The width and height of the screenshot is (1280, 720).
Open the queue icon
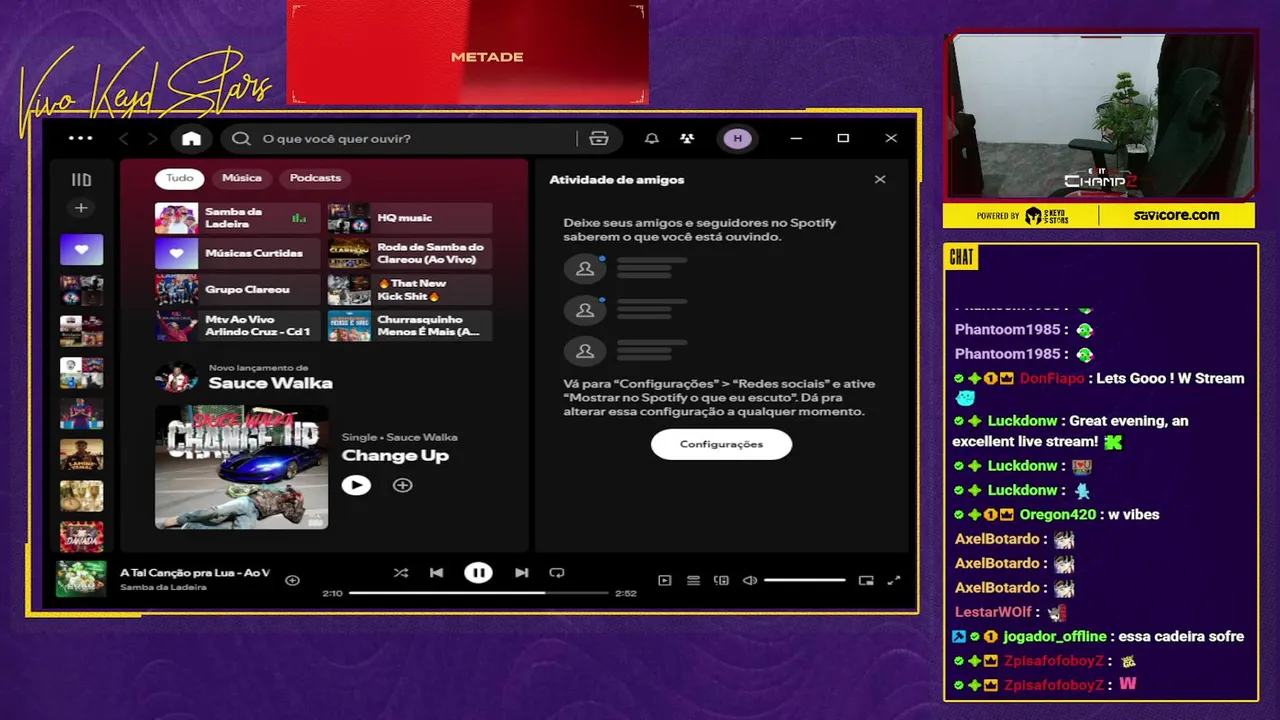point(693,580)
